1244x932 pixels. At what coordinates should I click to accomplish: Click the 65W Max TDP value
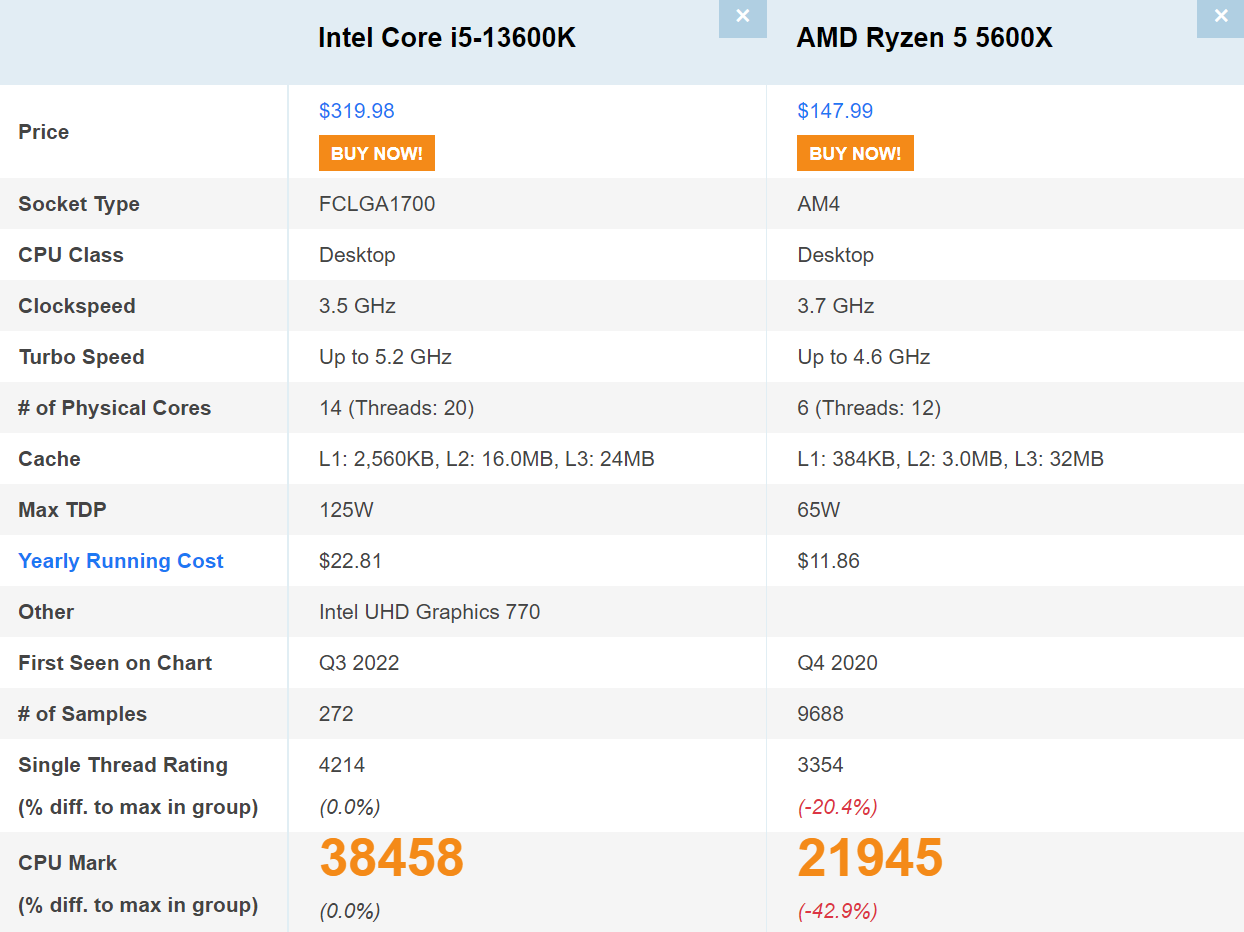819,510
